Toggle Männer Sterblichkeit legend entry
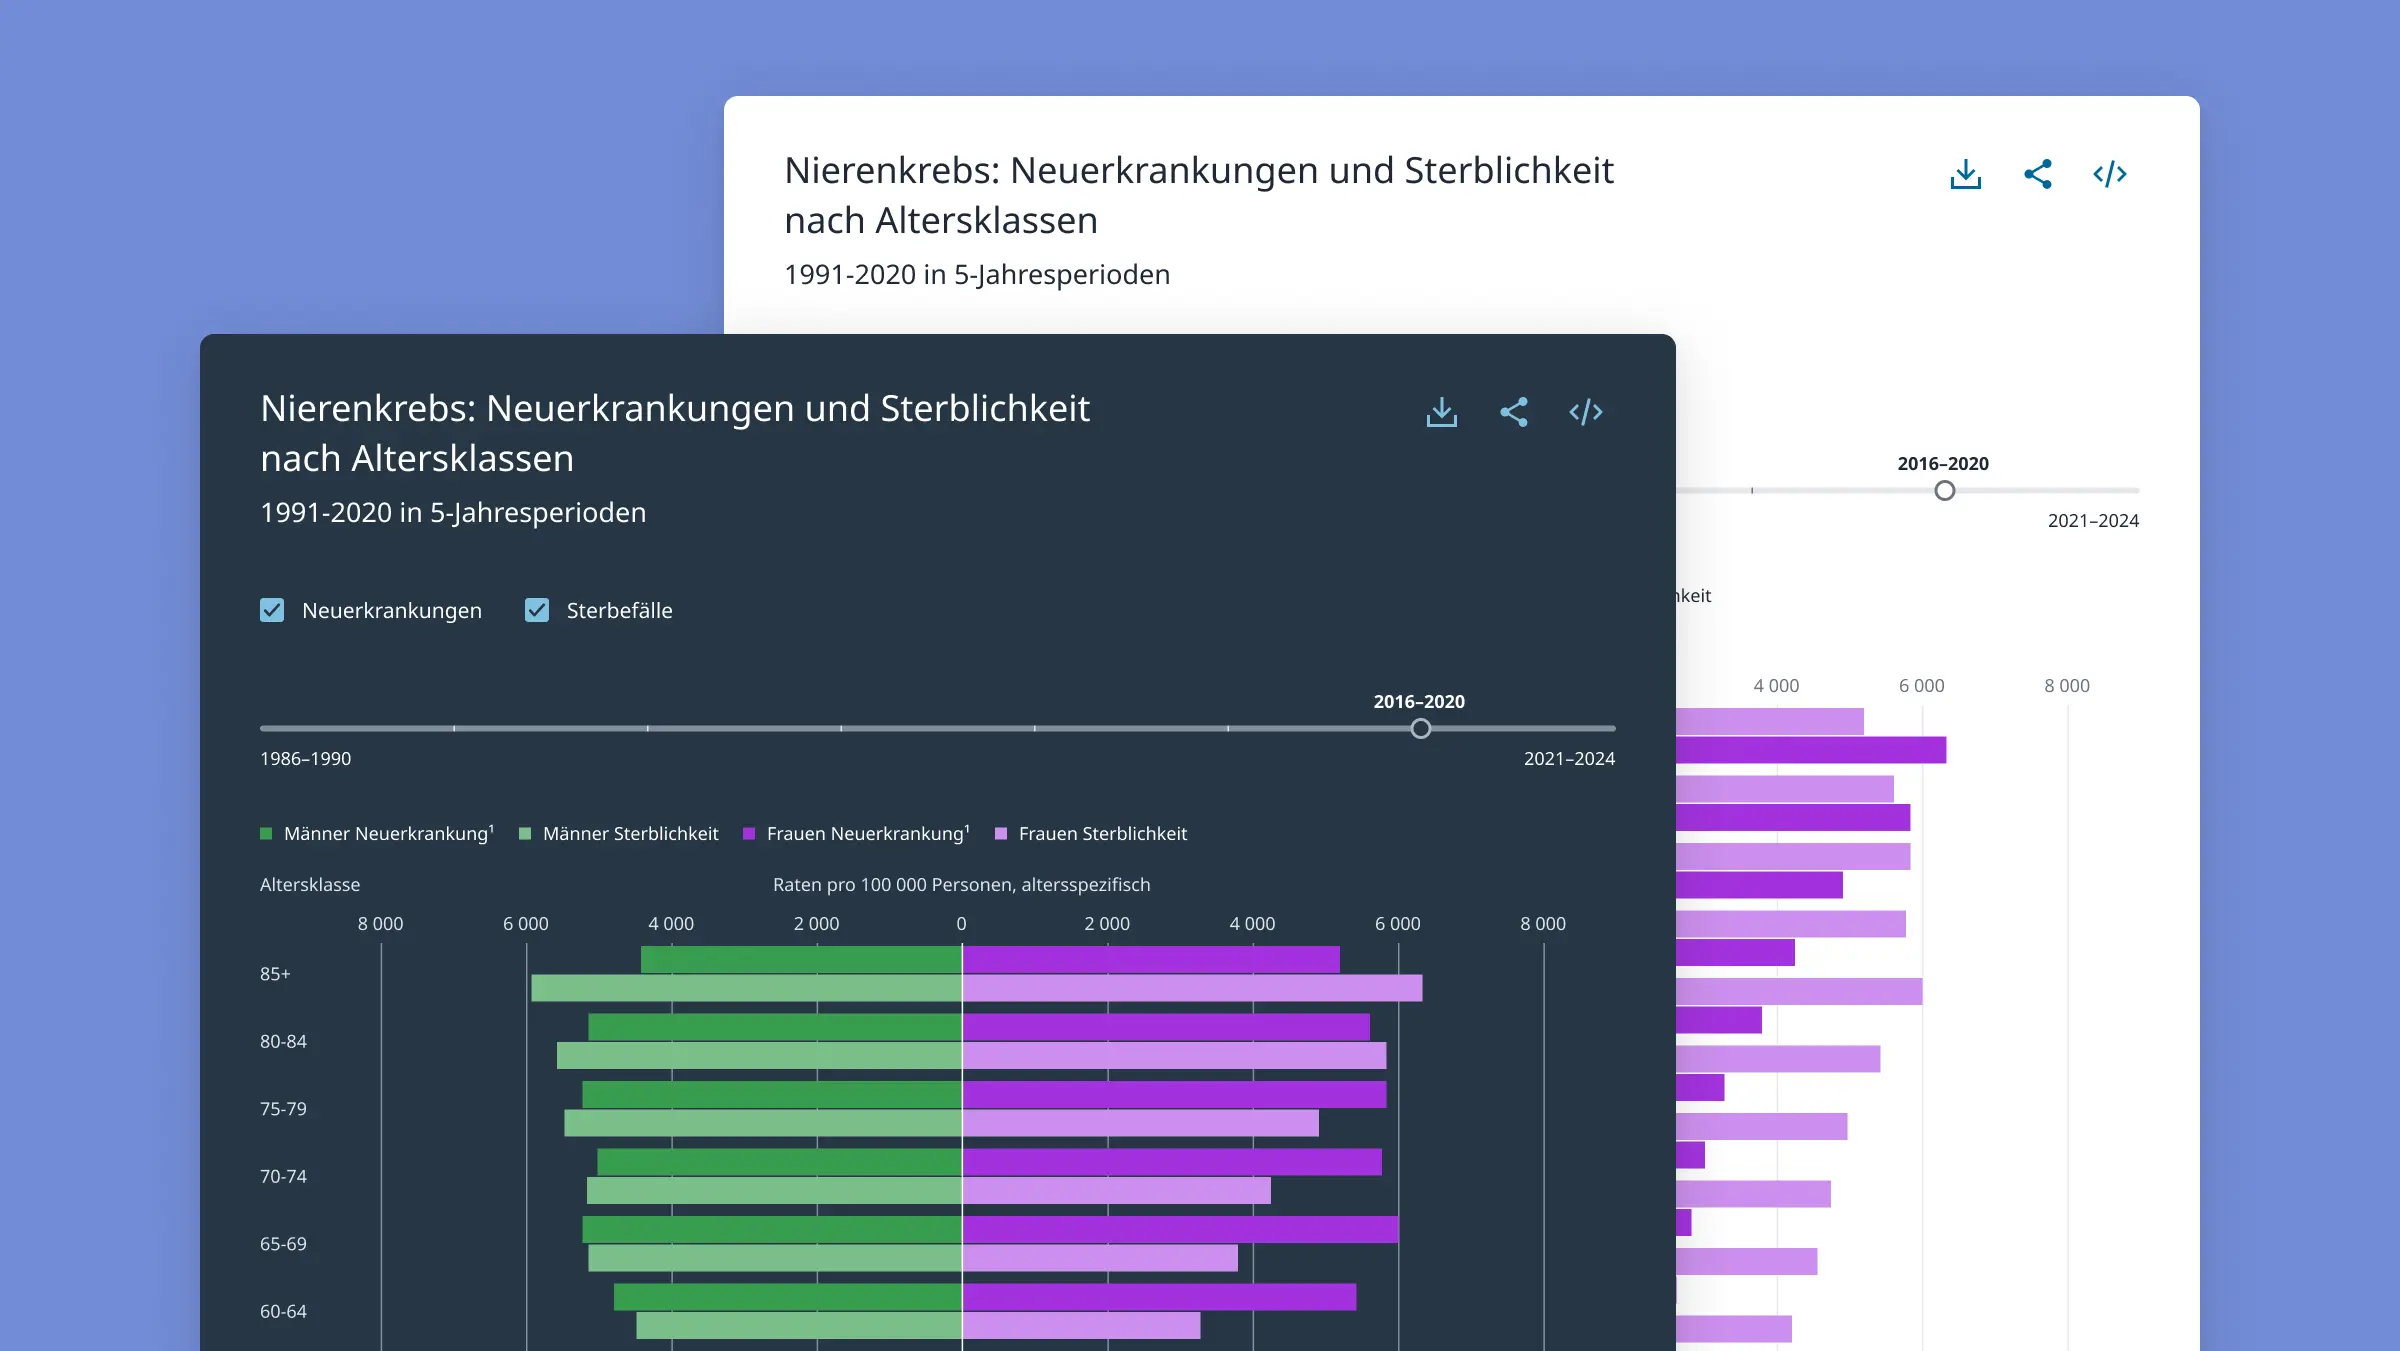 click(629, 833)
